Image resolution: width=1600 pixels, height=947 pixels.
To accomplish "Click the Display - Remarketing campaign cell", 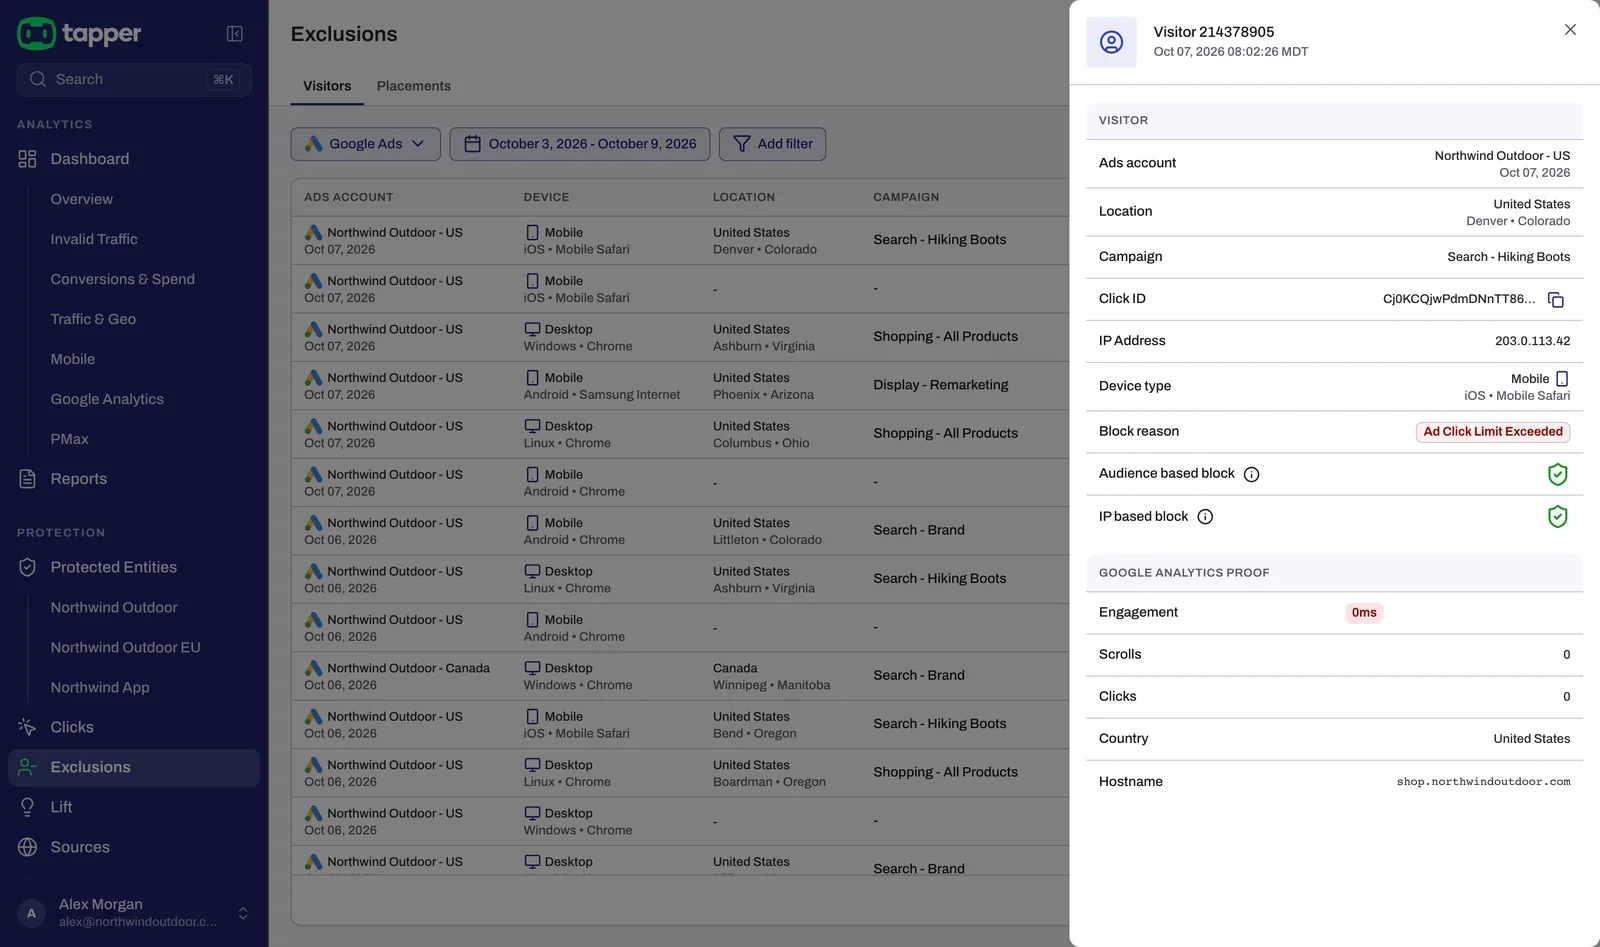I will coord(941,385).
